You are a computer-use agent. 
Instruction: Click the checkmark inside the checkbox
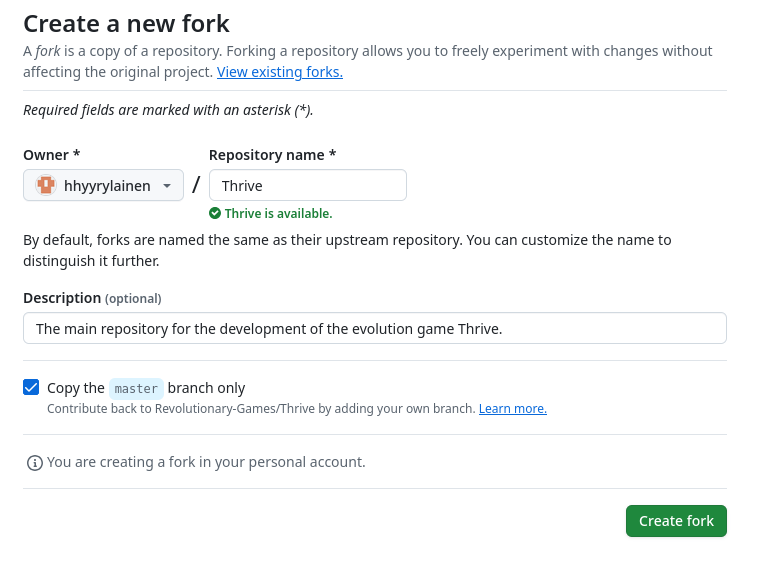[31, 387]
